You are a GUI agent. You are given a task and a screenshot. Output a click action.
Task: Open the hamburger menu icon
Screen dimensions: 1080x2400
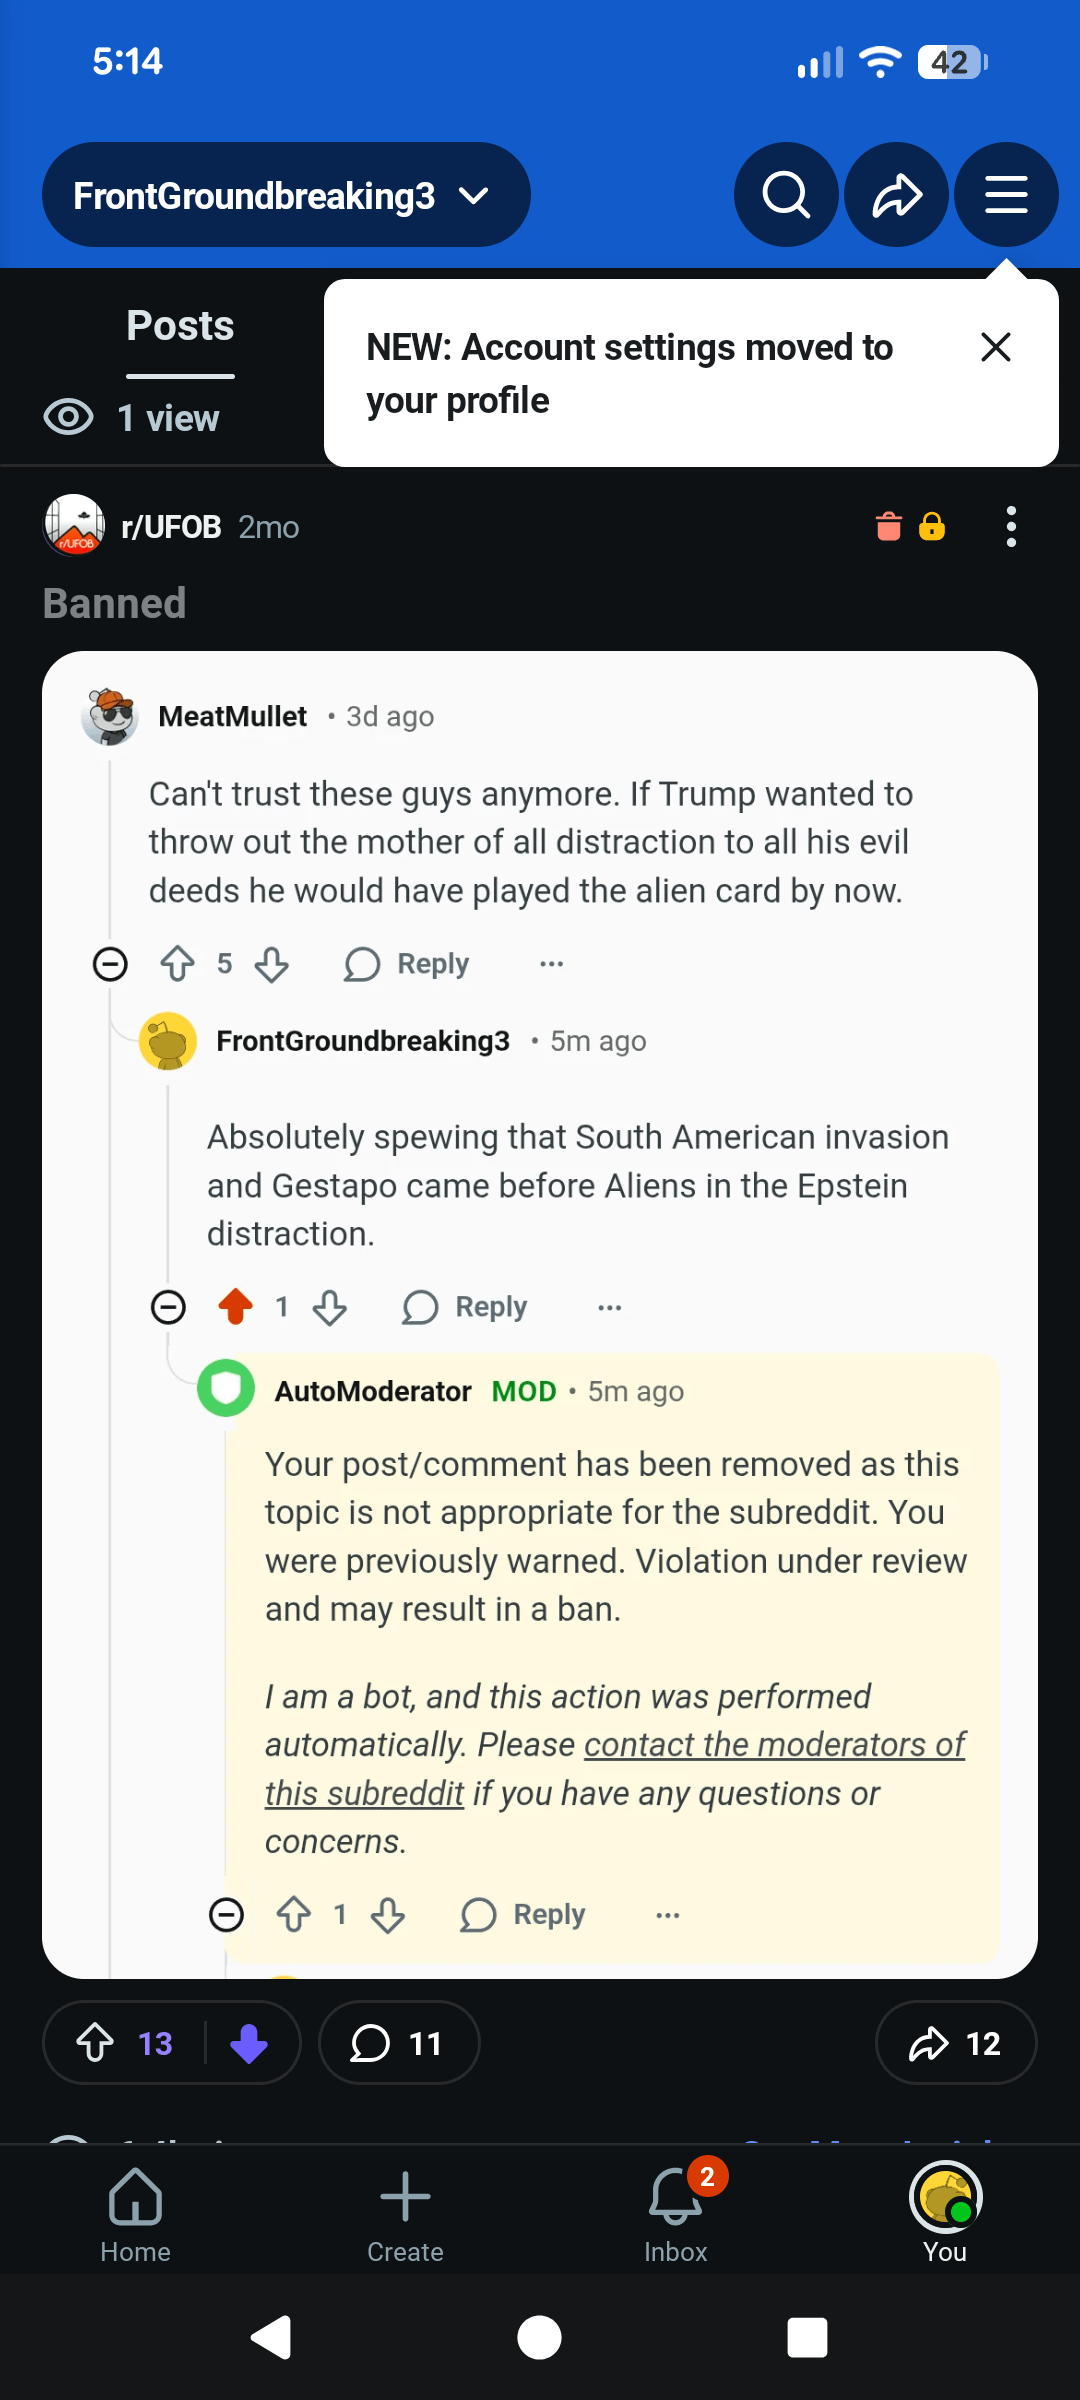pos(1006,195)
